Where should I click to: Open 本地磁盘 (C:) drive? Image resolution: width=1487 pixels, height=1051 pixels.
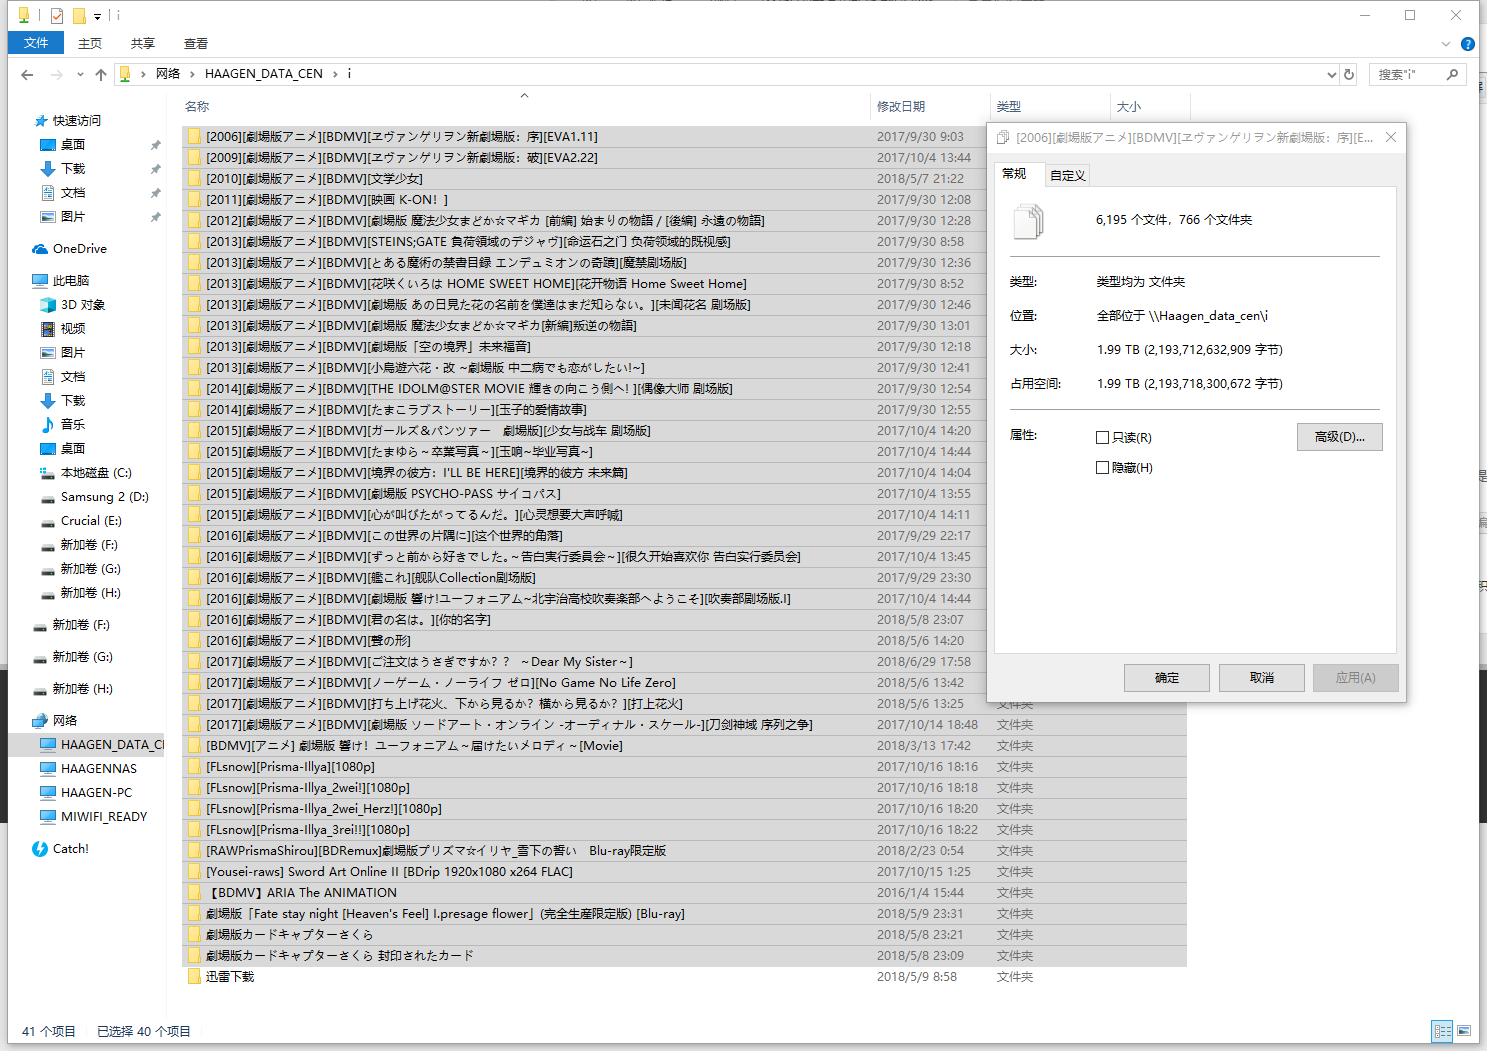(x=96, y=472)
